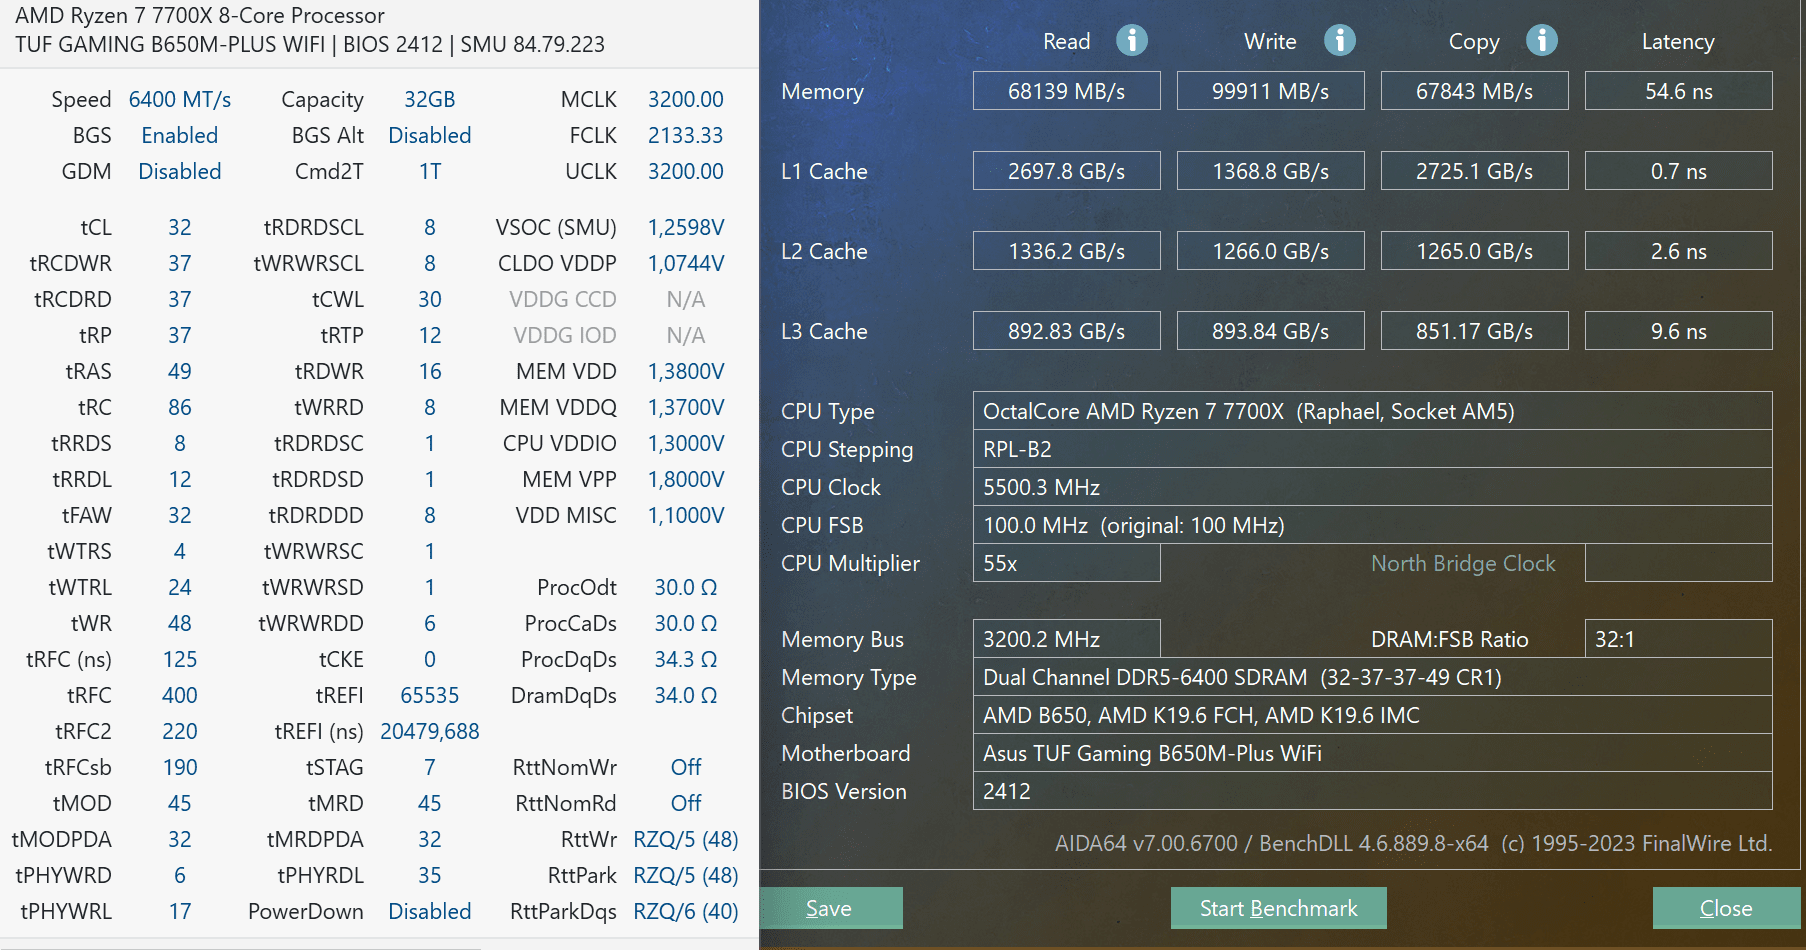
Task: Click BIOS Version value 2412
Action: [1372, 791]
